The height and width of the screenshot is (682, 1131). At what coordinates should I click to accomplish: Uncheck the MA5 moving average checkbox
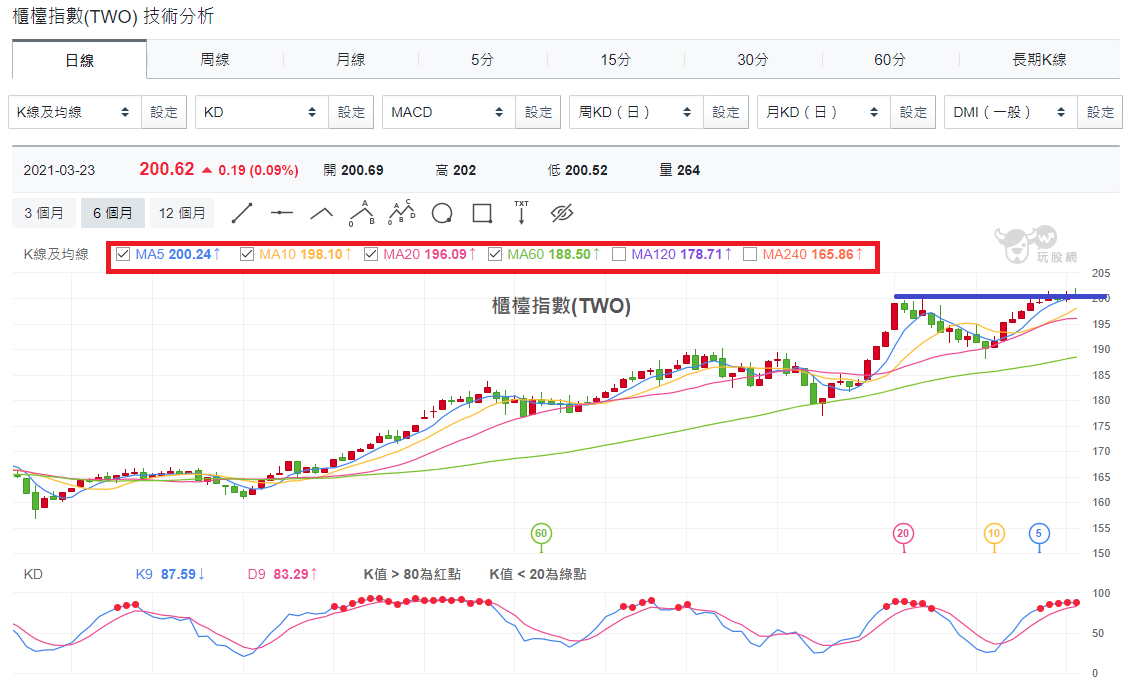(123, 254)
